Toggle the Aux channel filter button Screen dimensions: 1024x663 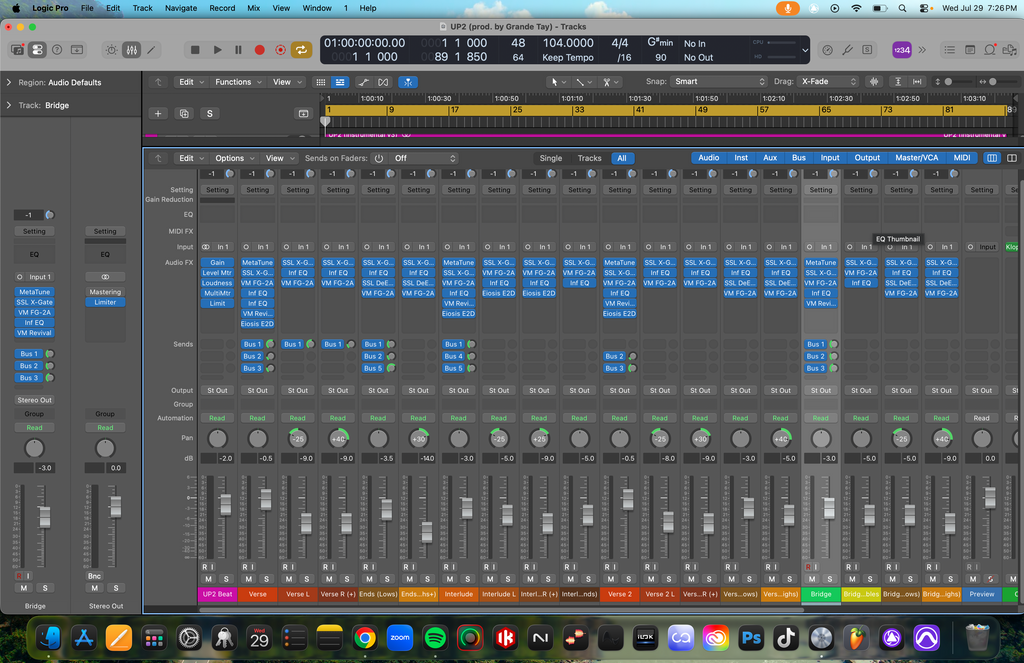770,157
